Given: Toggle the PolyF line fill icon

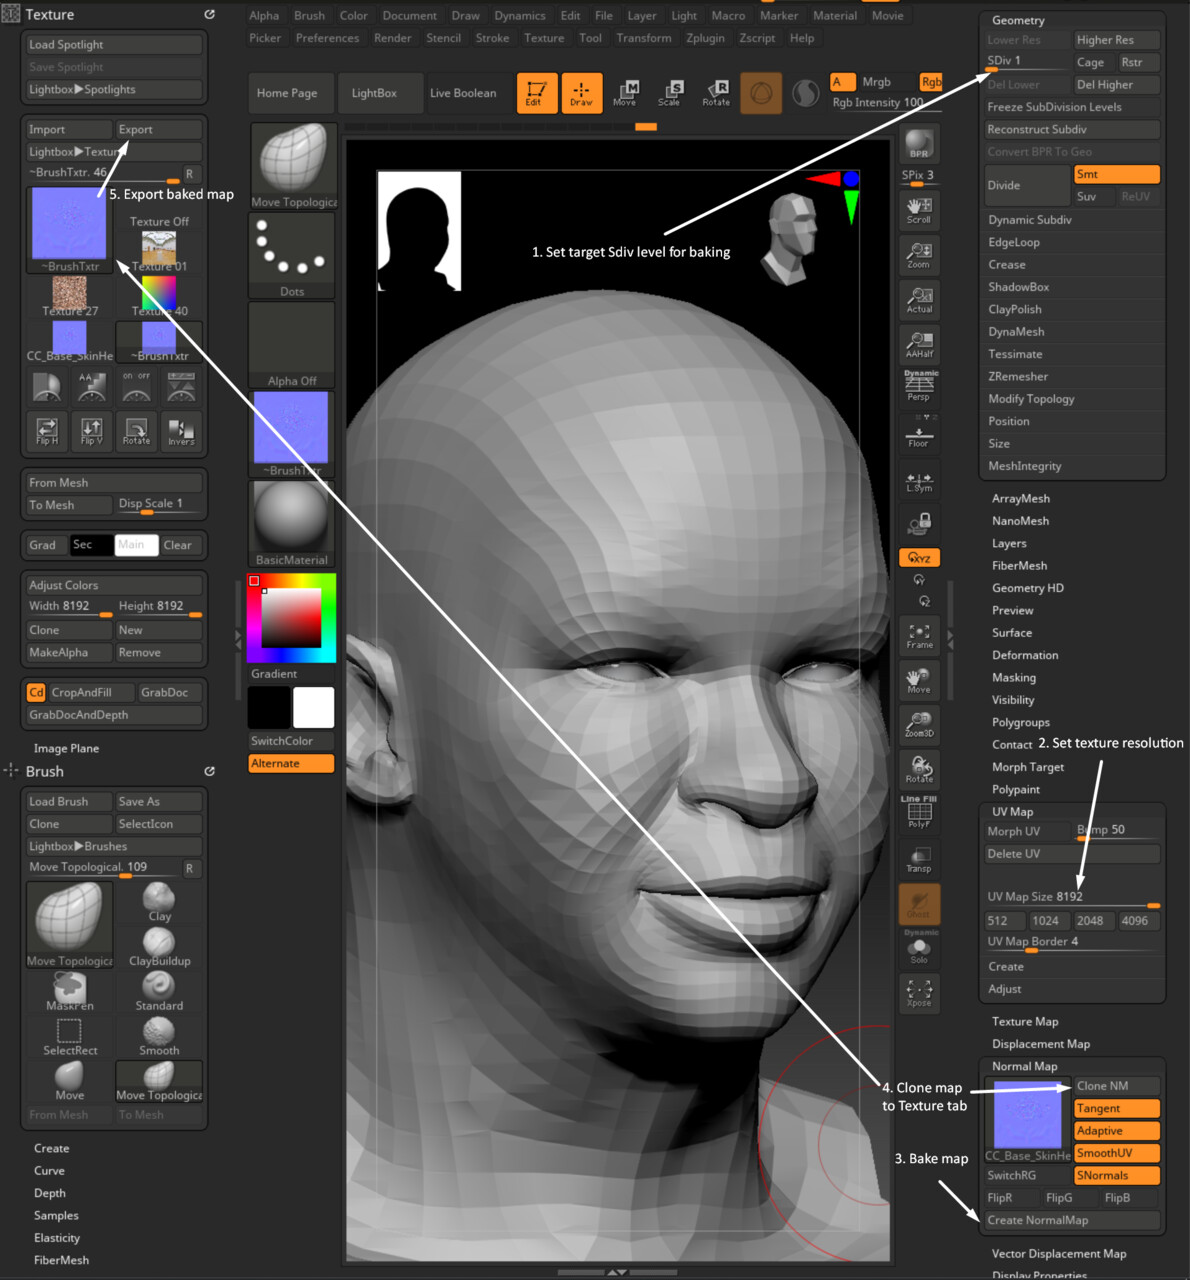Looking at the screenshot, I should [919, 814].
